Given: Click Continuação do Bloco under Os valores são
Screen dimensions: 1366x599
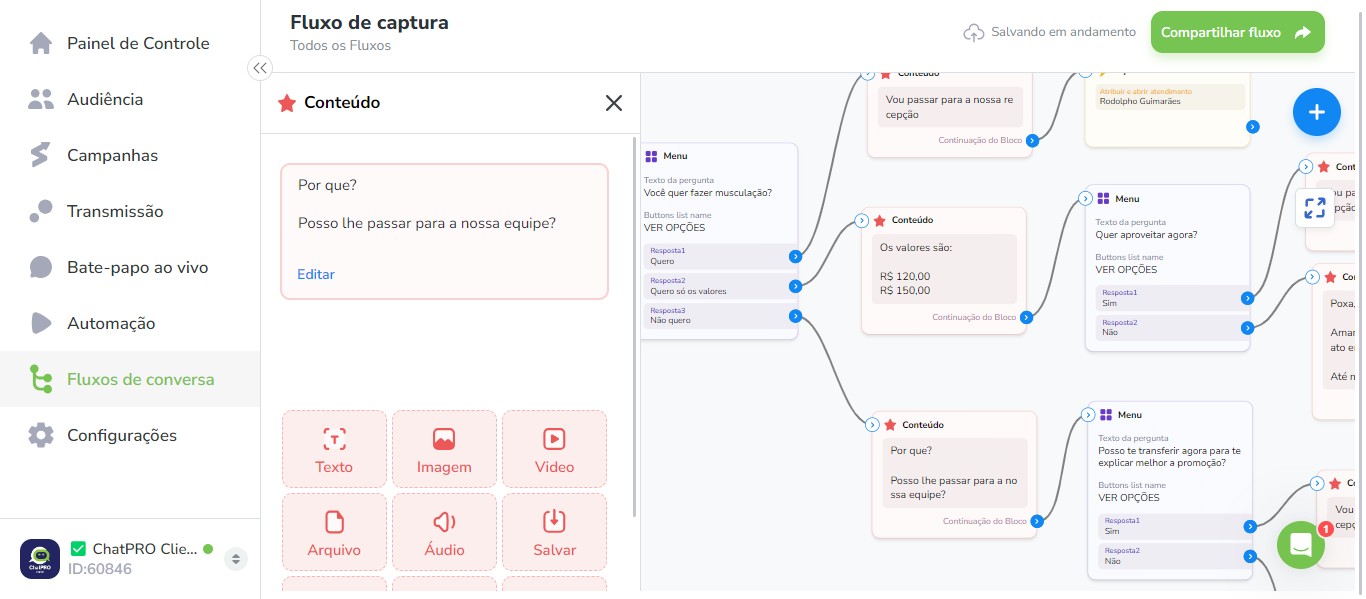Looking at the screenshot, I should [x=974, y=317].
